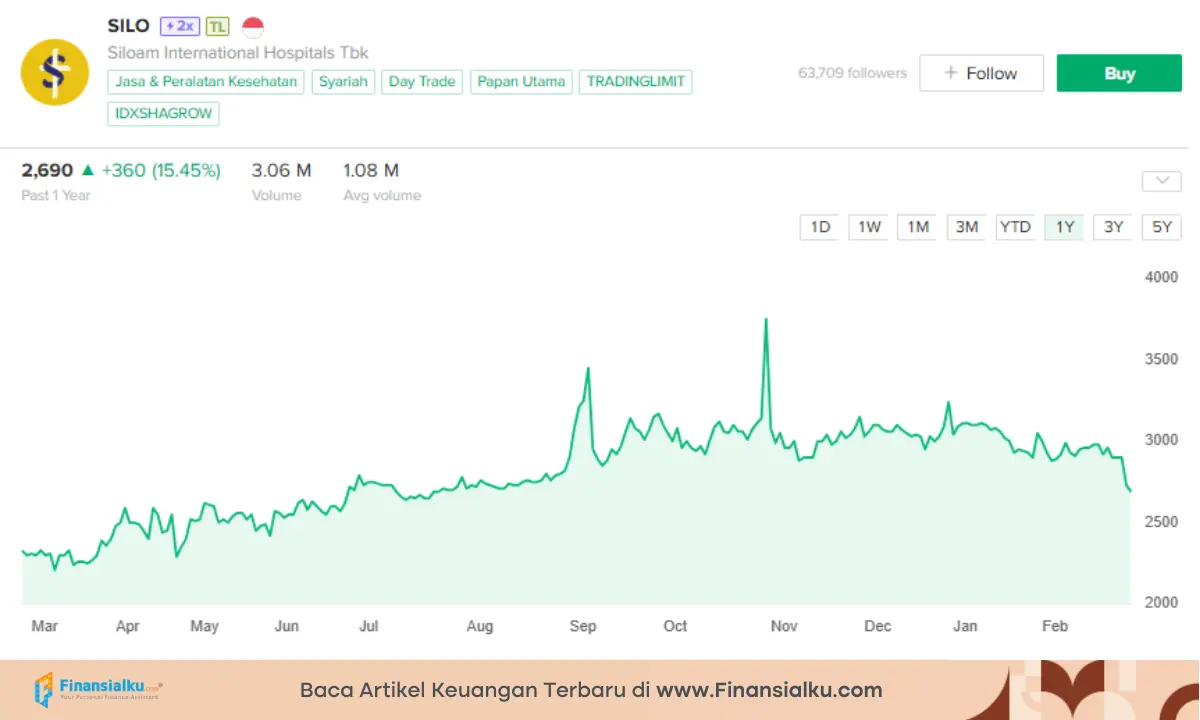The width and height of the screenshot is (1200, 720).
Task: Click the September price peak on chart
Action: [x=588, y=369]
